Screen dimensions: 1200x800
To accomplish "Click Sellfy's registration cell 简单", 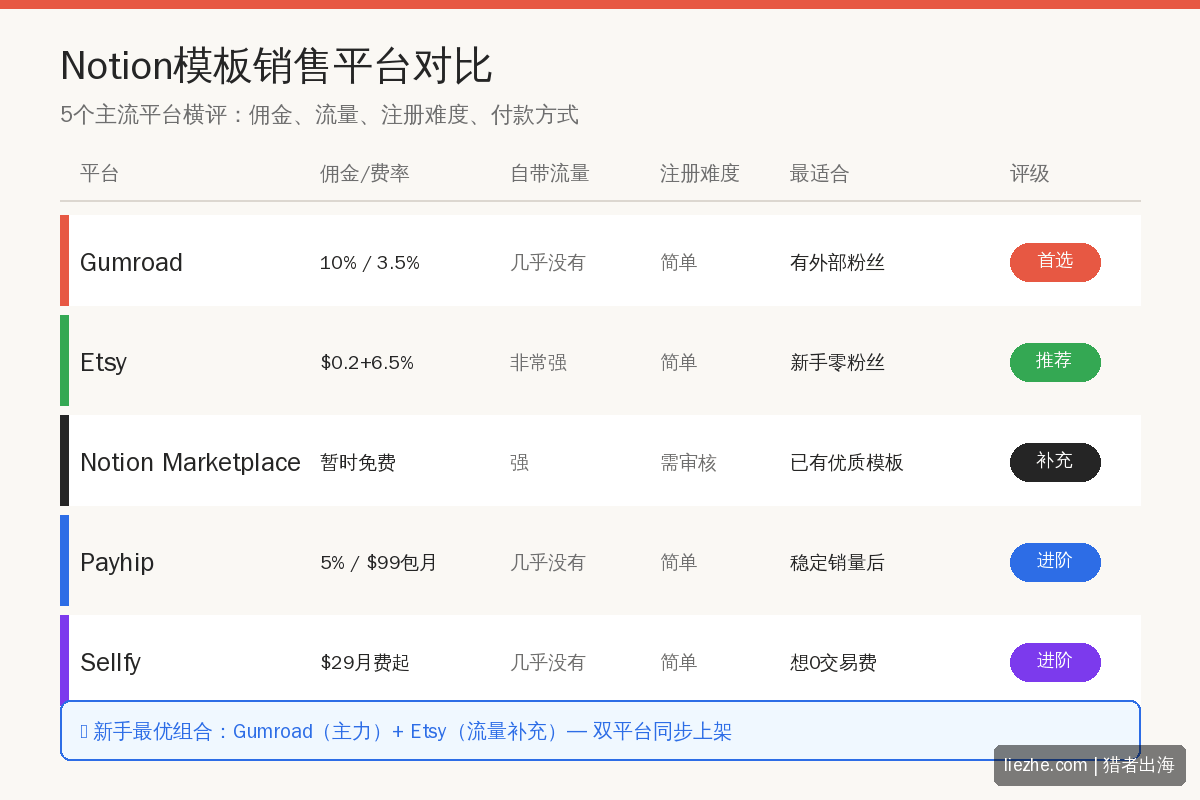I will tap(678, 663).
